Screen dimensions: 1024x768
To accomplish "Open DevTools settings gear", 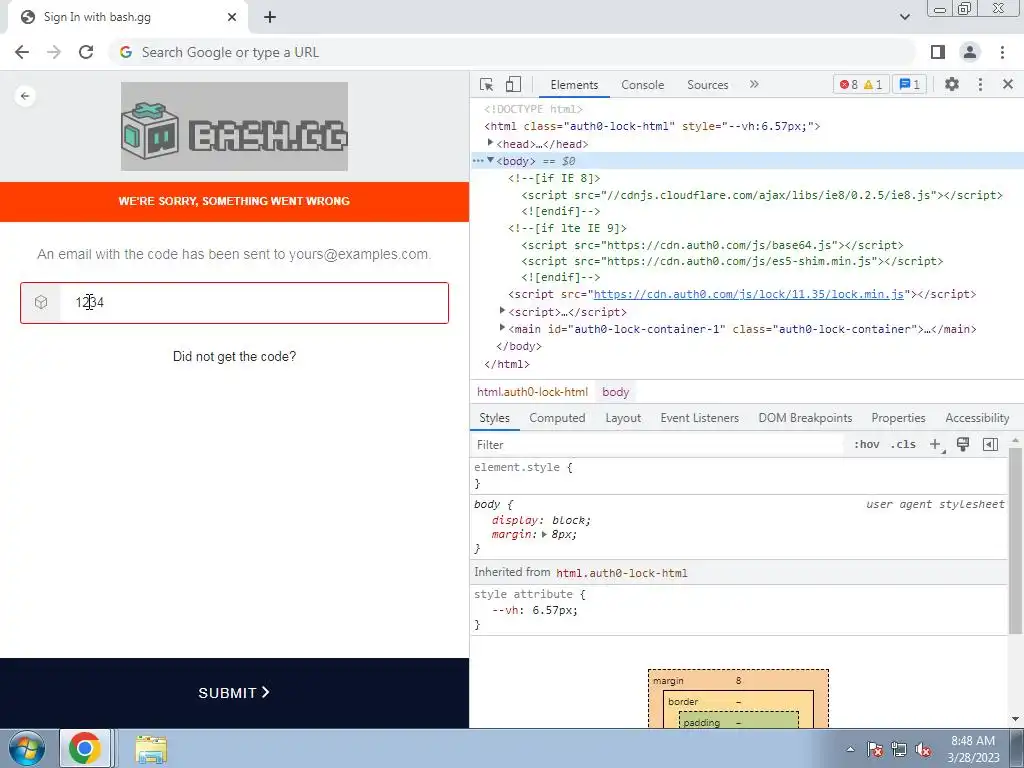I will point(952,84).
